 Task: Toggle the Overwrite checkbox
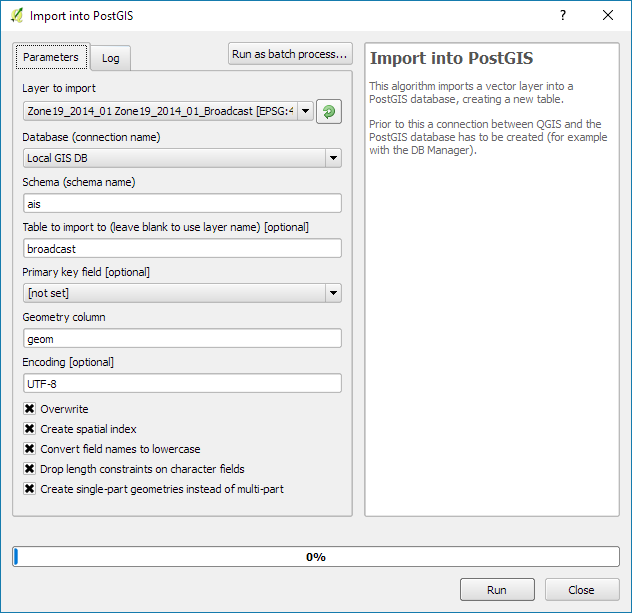[x=29, y=409]
